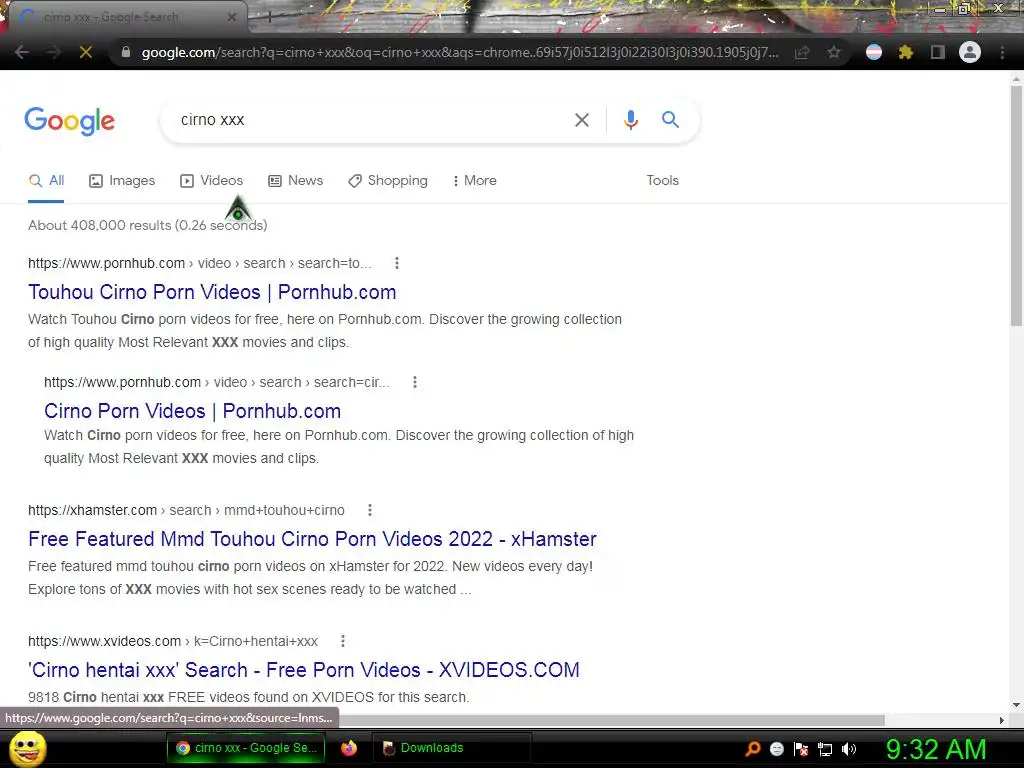Click the address bar URL

click(460, 52)
